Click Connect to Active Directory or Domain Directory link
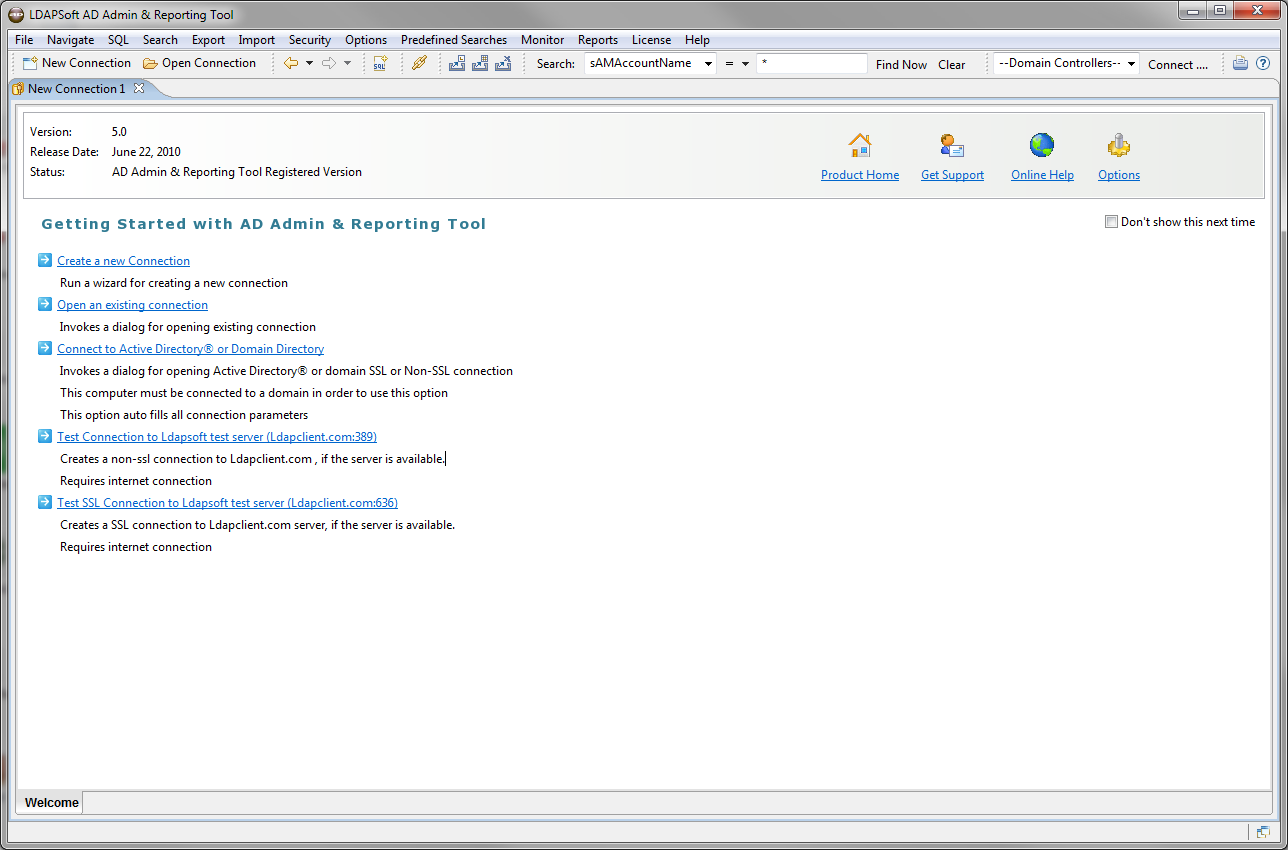Image resolution: width=1288 pixels, height=850 pixels. pos(190,349)
